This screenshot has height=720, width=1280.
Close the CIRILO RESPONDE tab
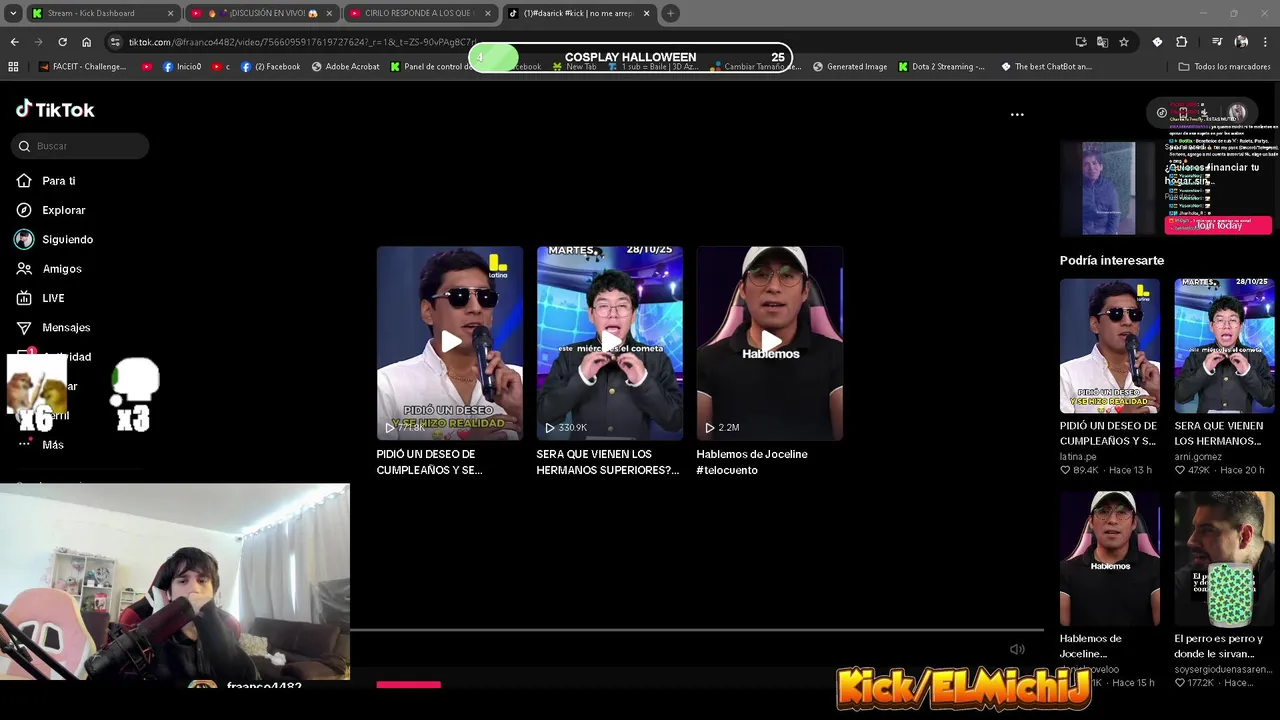pyautogui.click(x=488, y=13)
